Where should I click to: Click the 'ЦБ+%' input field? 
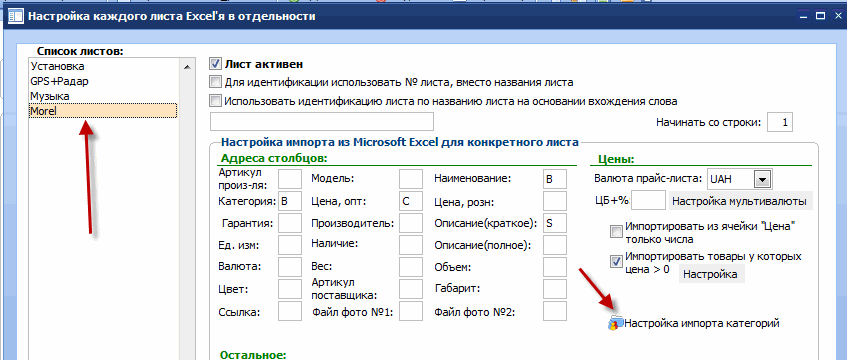[x=648, y=201]
